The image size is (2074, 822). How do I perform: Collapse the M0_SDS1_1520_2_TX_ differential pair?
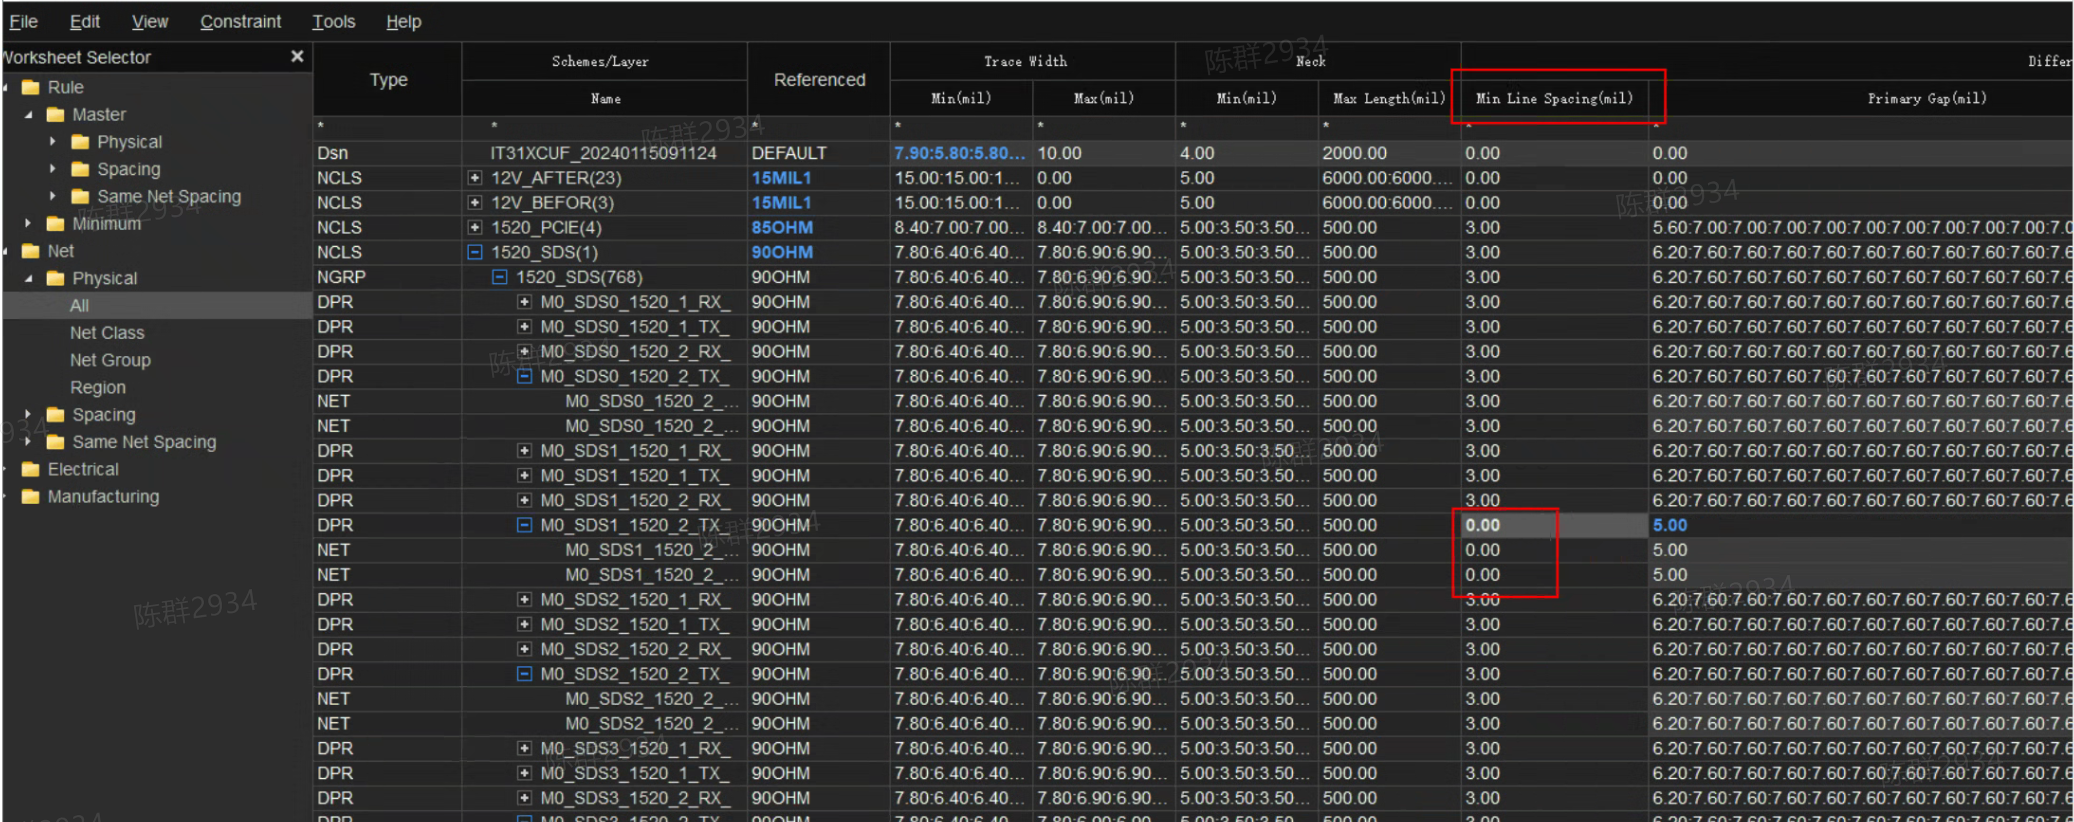pyautogui.click(x=524, y=525)
